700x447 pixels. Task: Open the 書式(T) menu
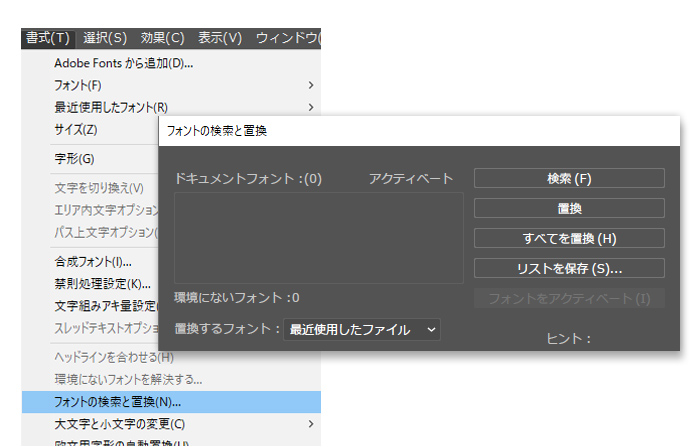48,38
